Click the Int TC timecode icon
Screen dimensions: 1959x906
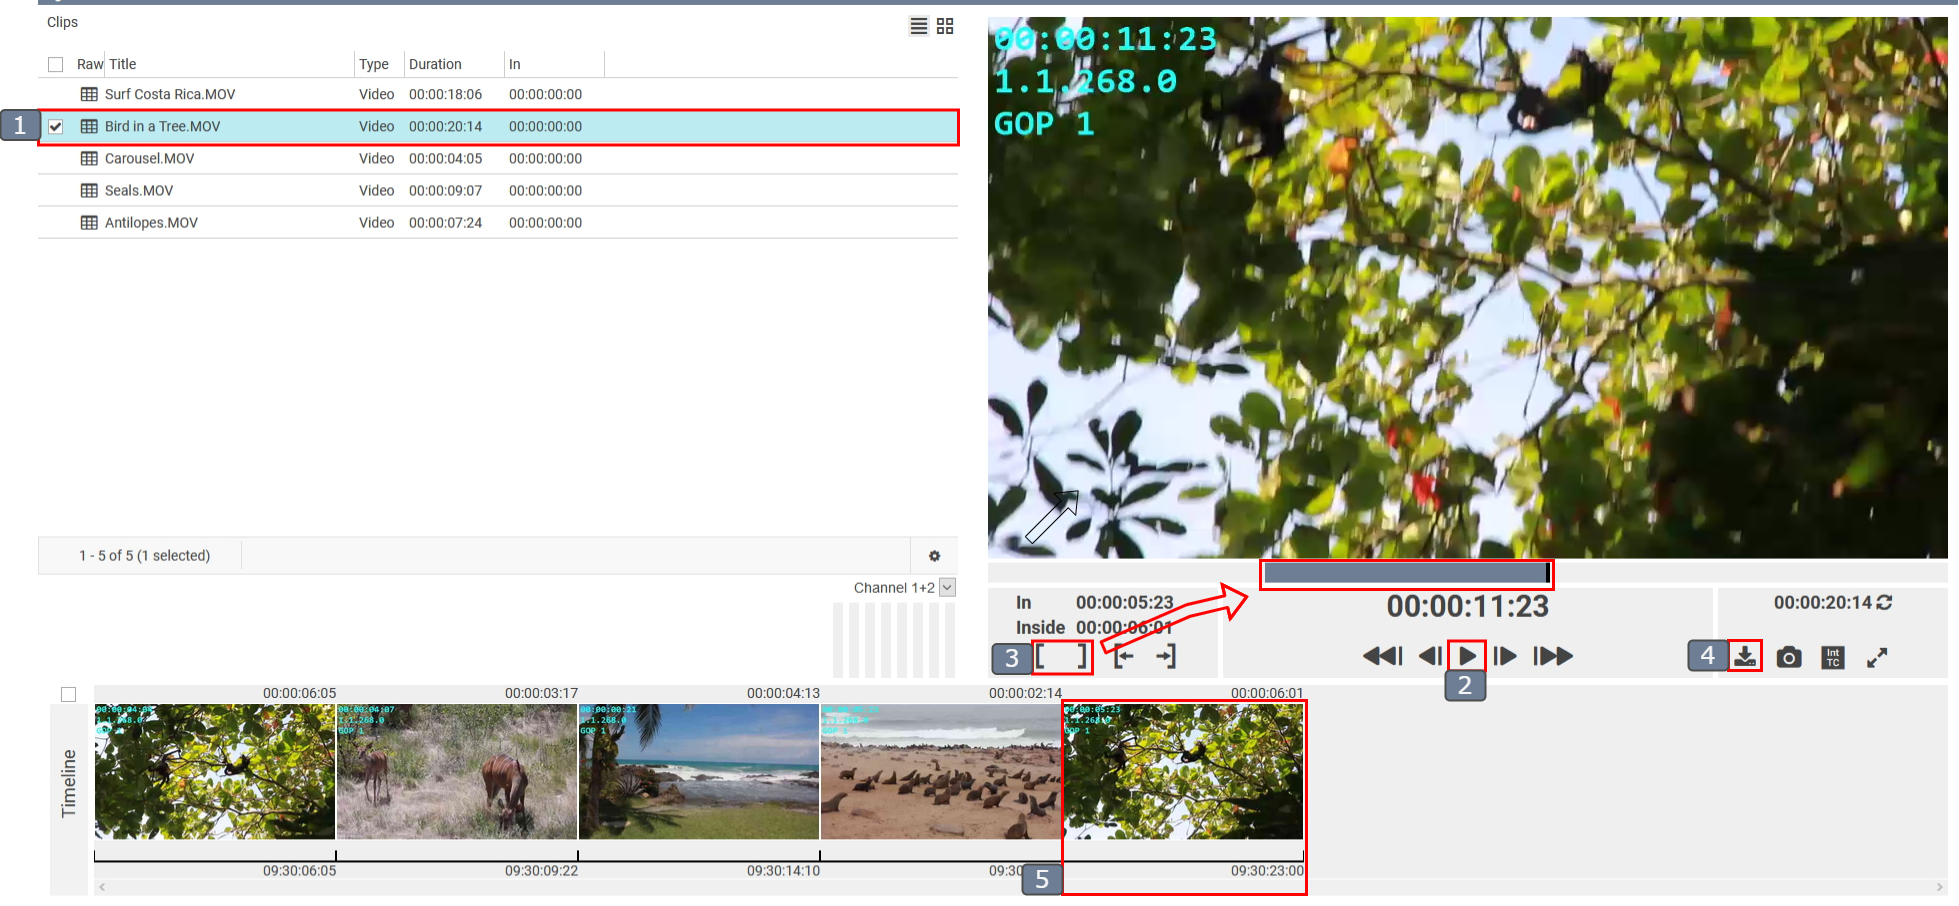tap(1833, 657)
